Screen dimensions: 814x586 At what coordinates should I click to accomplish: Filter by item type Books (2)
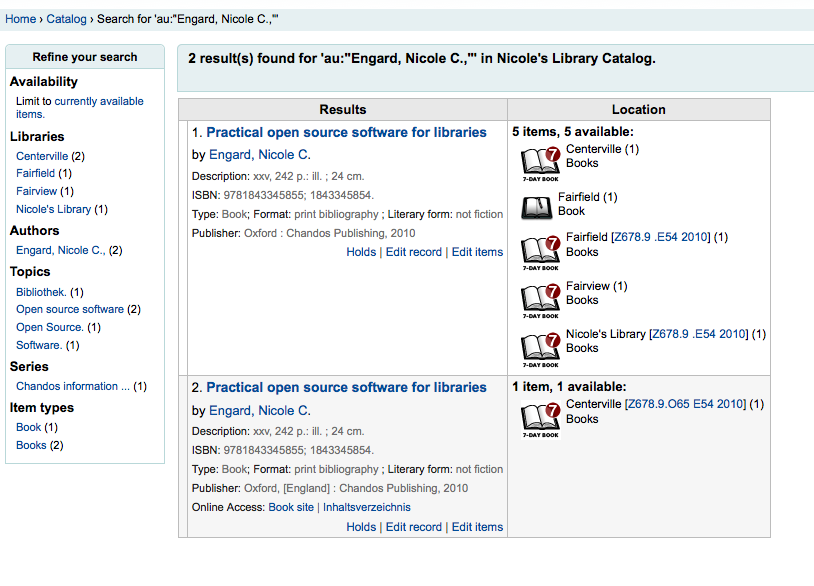pos(31,445)
